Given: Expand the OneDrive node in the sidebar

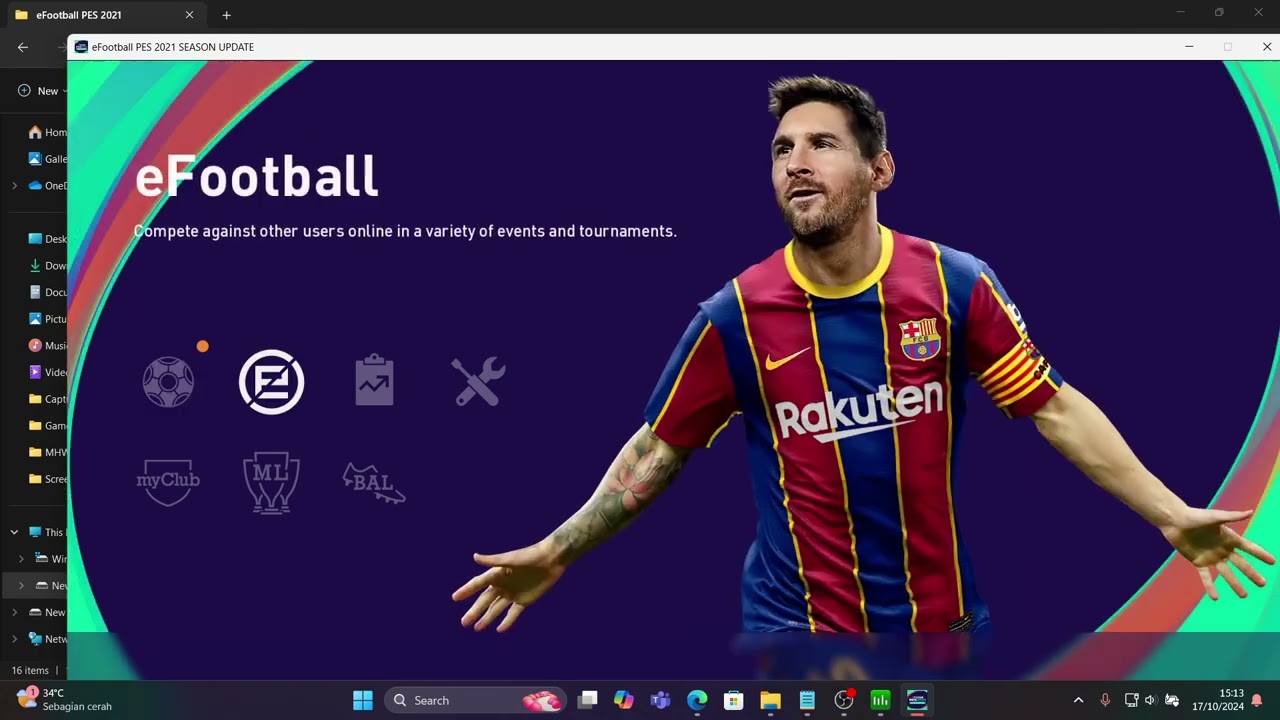Looking at the screenshot, I should [x=14, y=185].
